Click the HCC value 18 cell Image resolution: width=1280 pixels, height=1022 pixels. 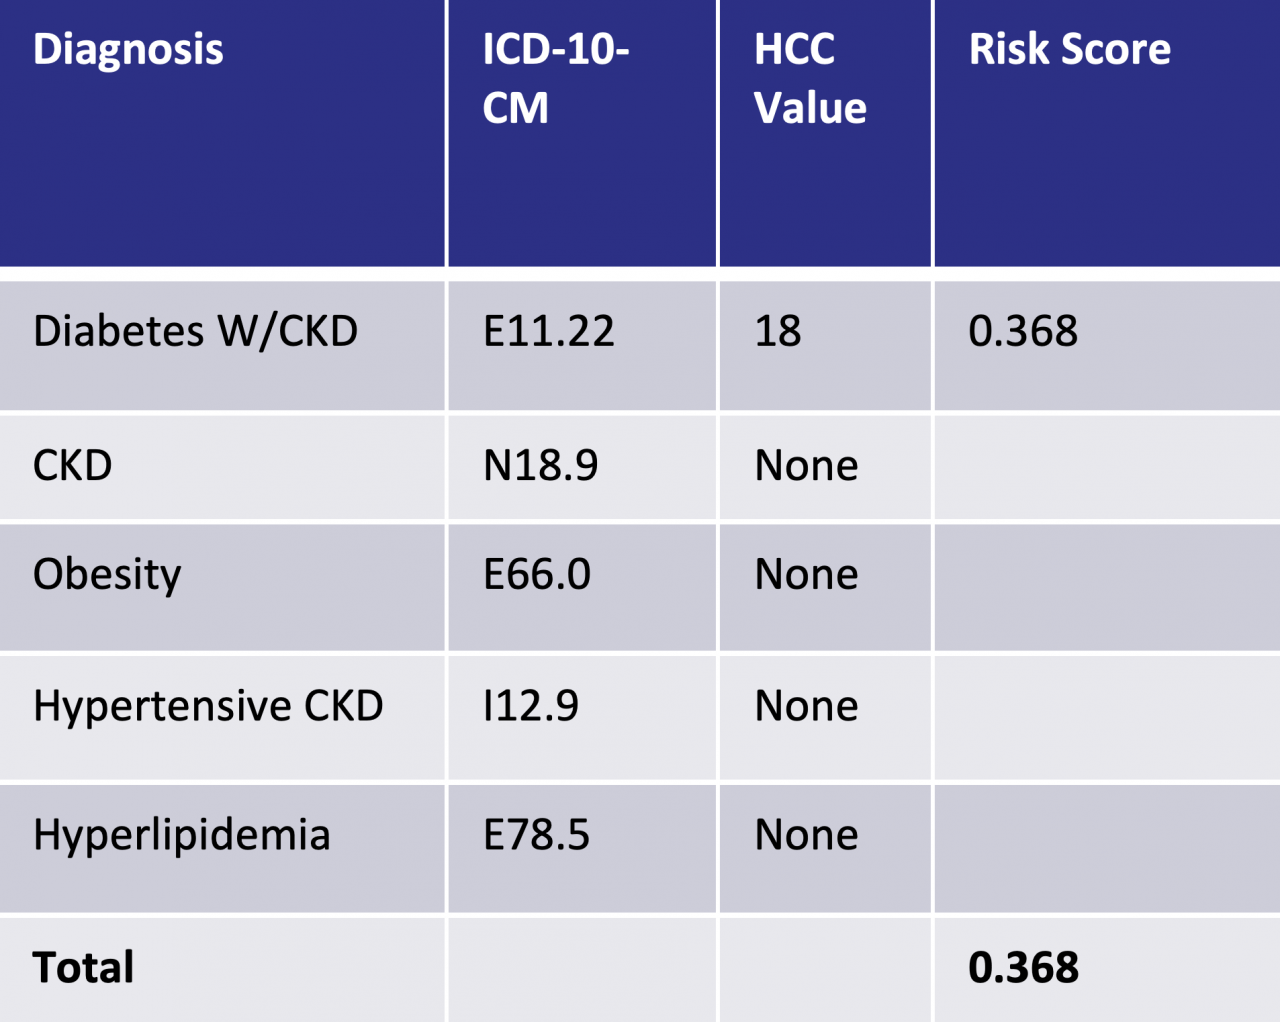(x=778, y=332)
